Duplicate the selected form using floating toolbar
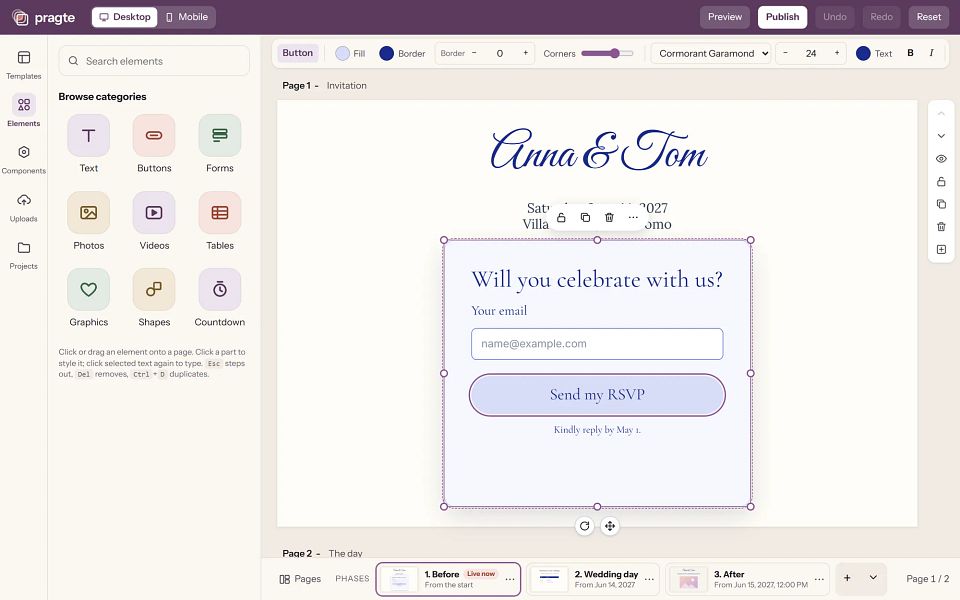The image size is (960, 600). coord(585,217)
